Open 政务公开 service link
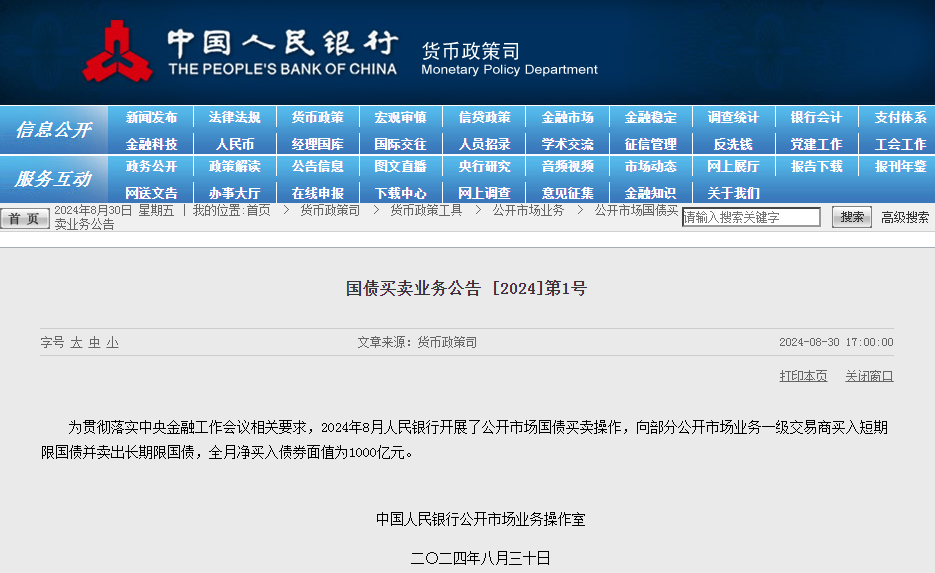935x573 pixels. point(151,166)
